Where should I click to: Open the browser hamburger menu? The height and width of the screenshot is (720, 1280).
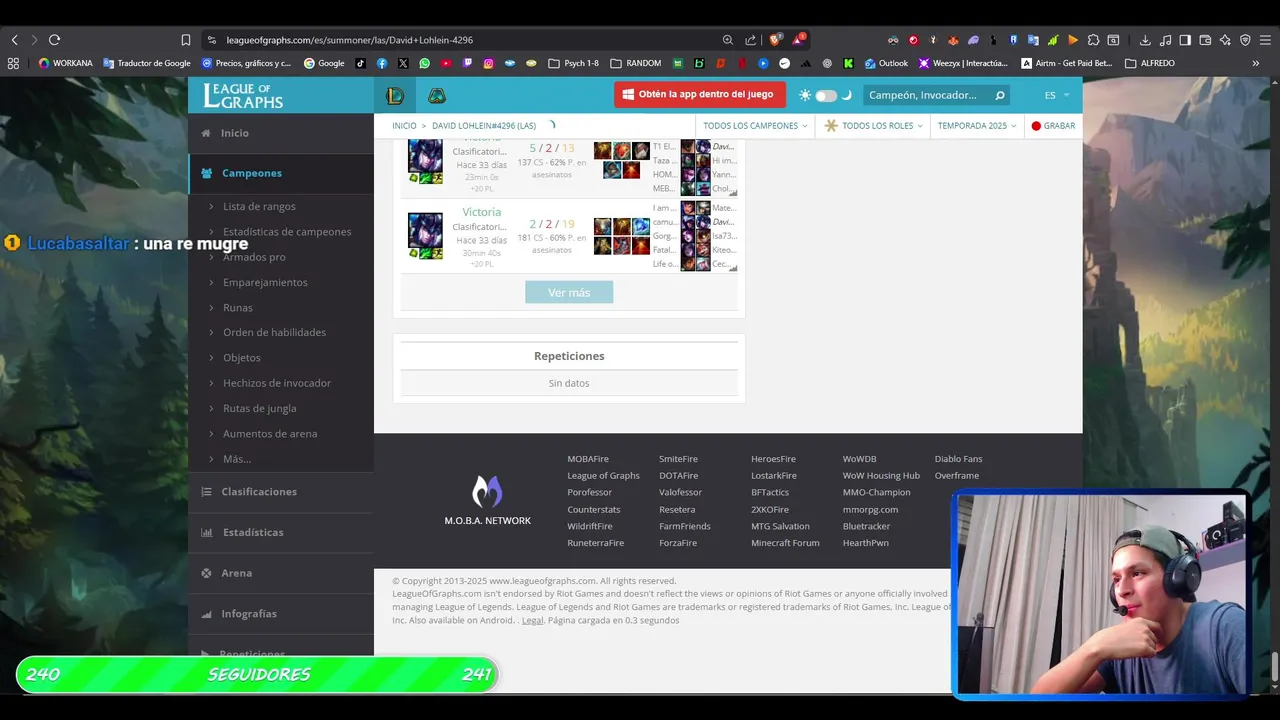click(1266, 40)
